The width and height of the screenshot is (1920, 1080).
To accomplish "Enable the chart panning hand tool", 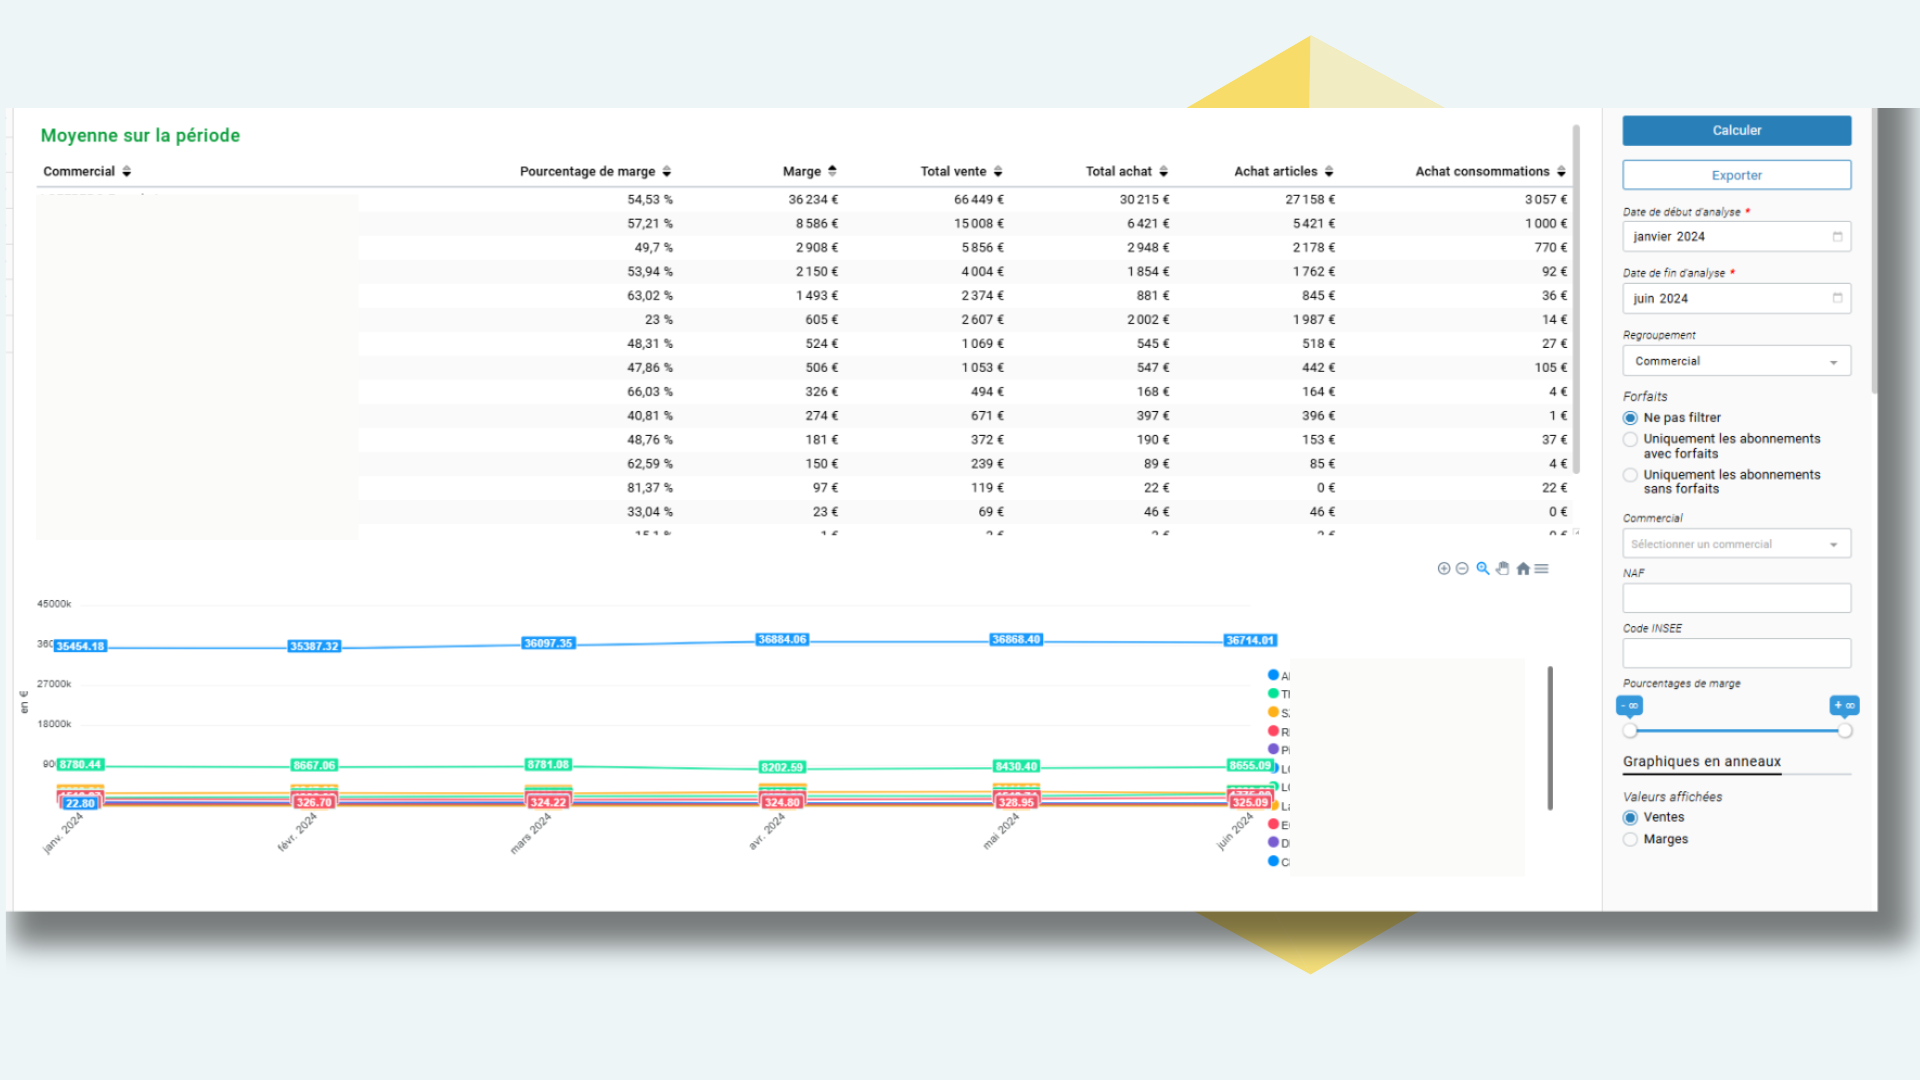I will (x=1502, y=568).
